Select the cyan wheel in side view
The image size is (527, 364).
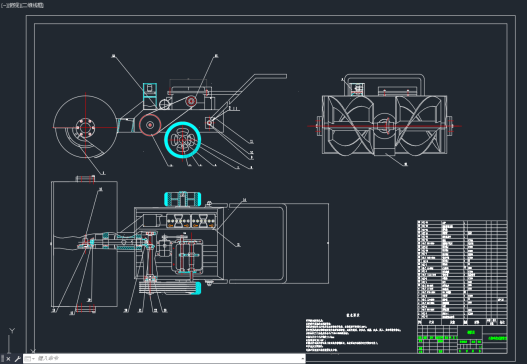183,140
